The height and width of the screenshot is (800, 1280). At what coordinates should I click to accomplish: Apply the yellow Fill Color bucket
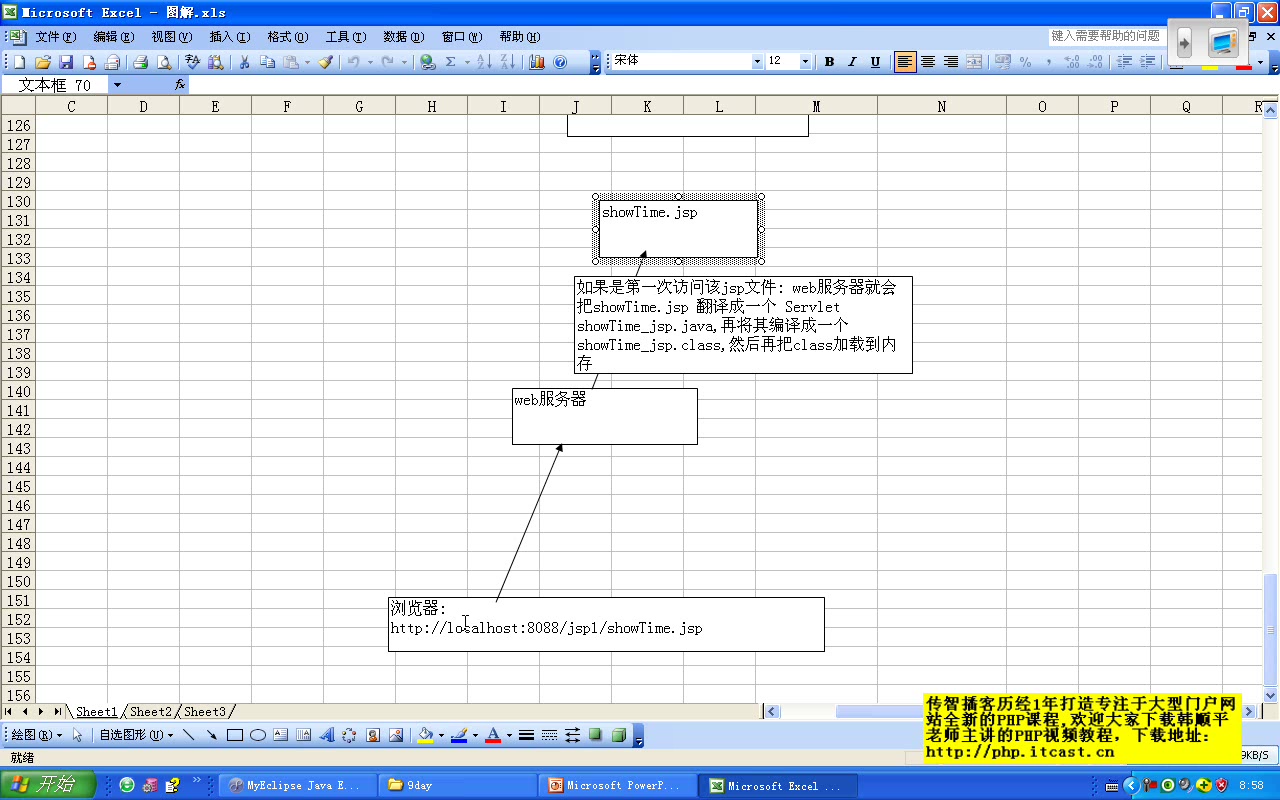click(426, 735)
